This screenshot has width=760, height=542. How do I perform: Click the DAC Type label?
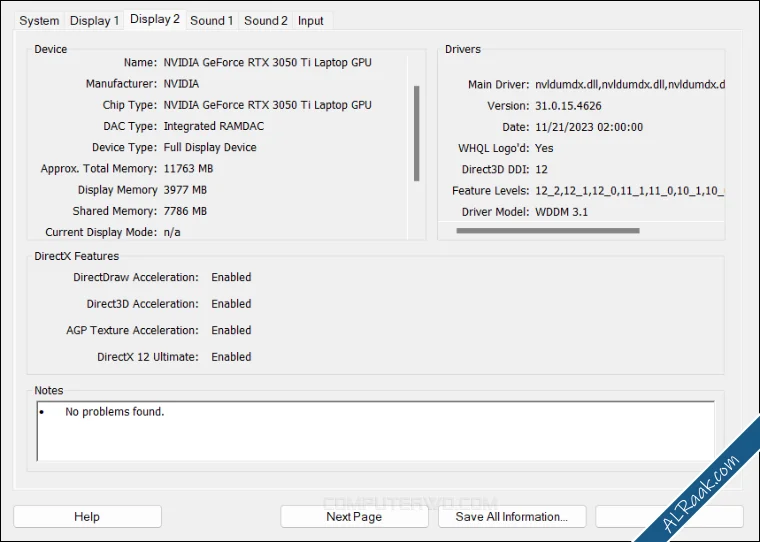[x=130, y=127]
